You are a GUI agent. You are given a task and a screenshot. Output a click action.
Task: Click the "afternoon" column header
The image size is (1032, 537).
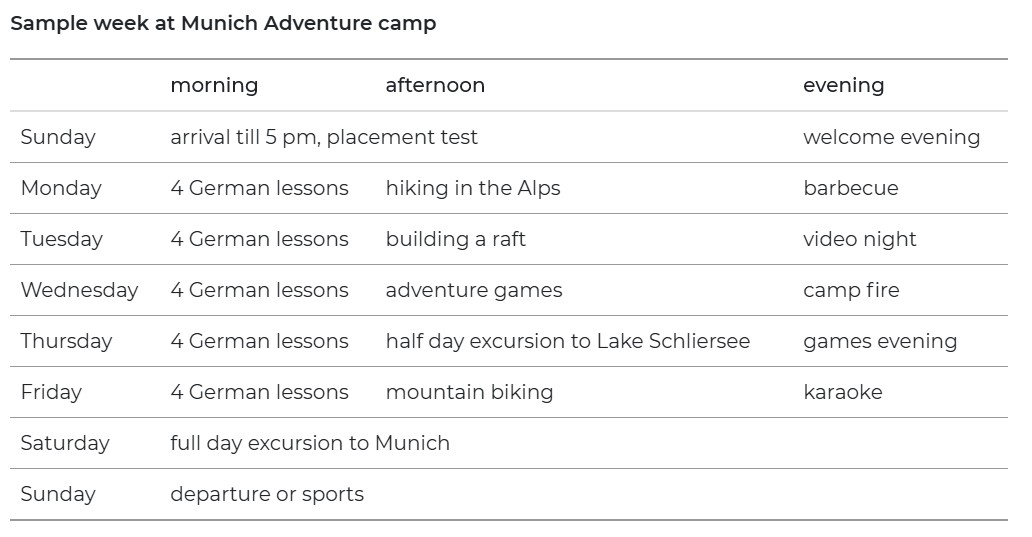click(435, 85)
